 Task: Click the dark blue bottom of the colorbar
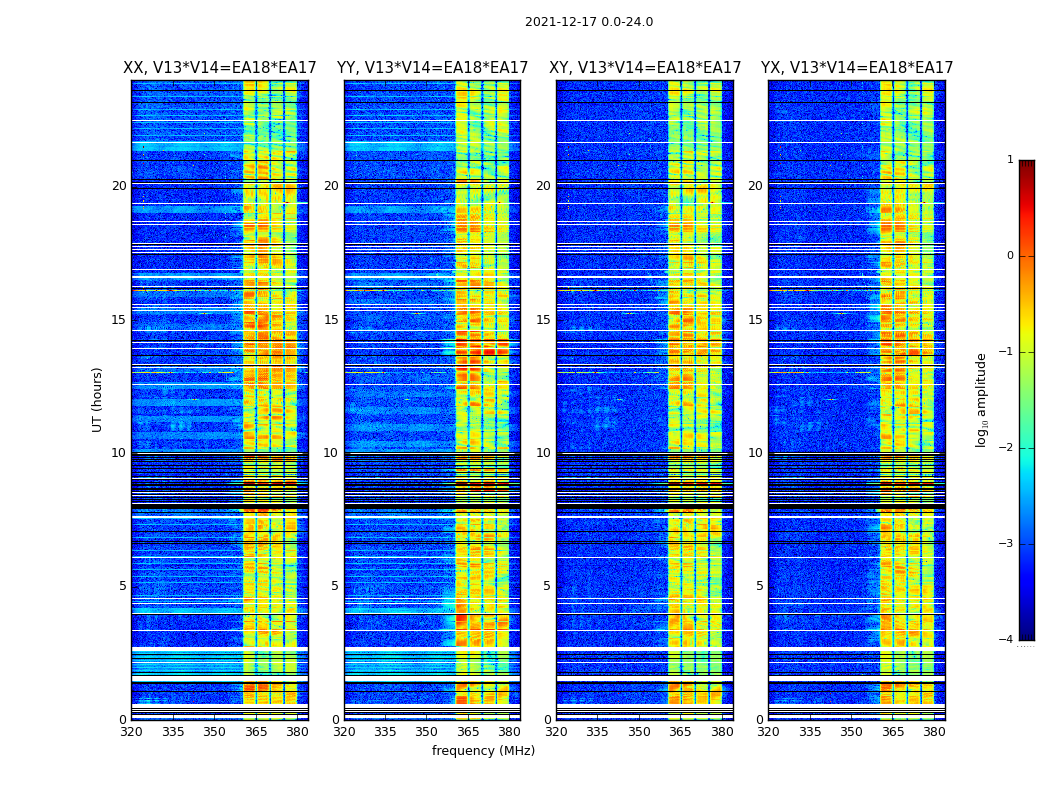1027,636
